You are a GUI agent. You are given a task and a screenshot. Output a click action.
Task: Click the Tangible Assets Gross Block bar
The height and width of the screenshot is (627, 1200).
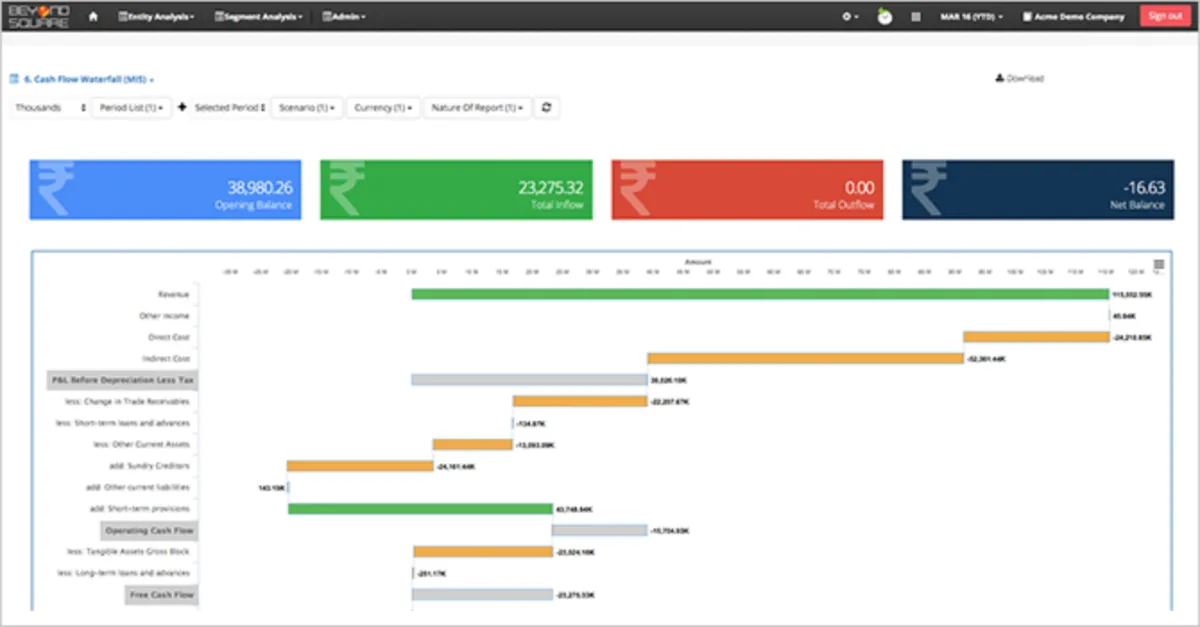click(x=482, y=551)
